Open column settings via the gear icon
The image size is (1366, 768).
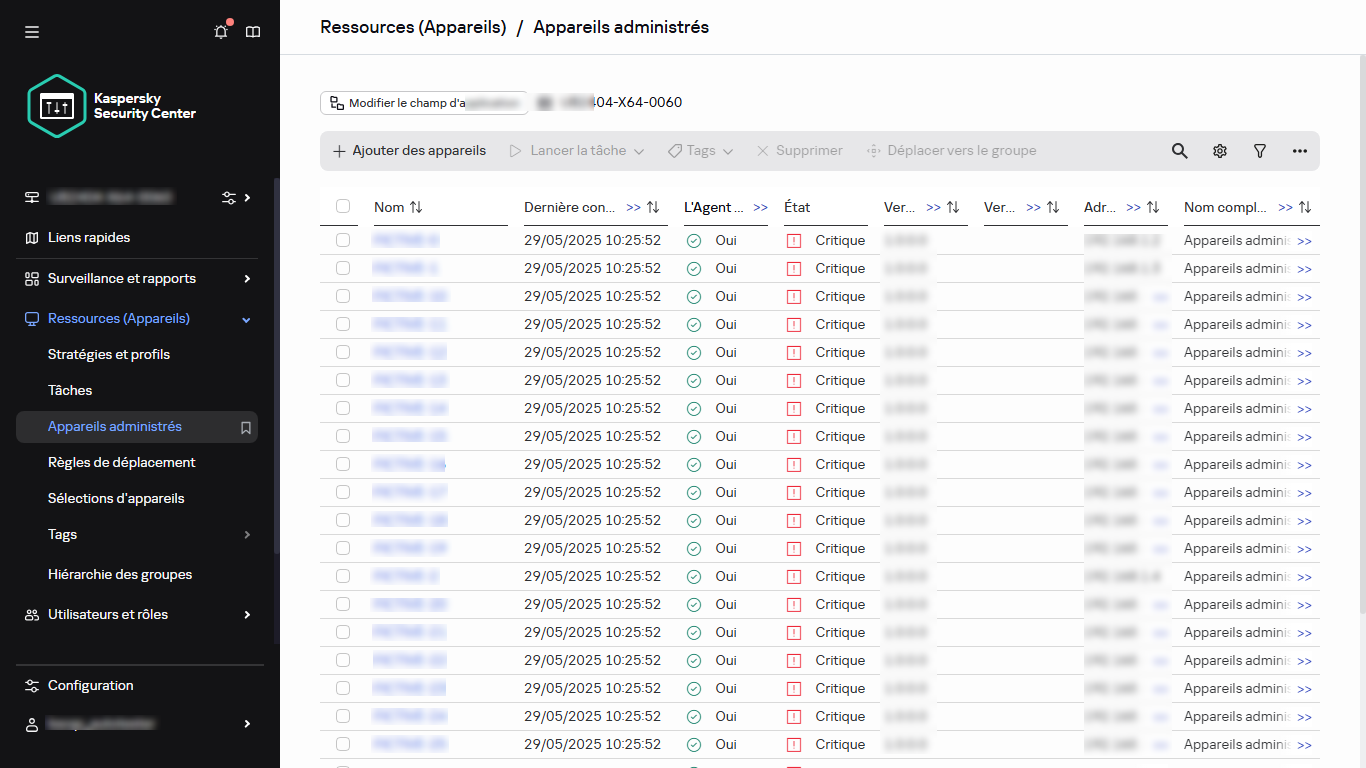coord(1219,150)
